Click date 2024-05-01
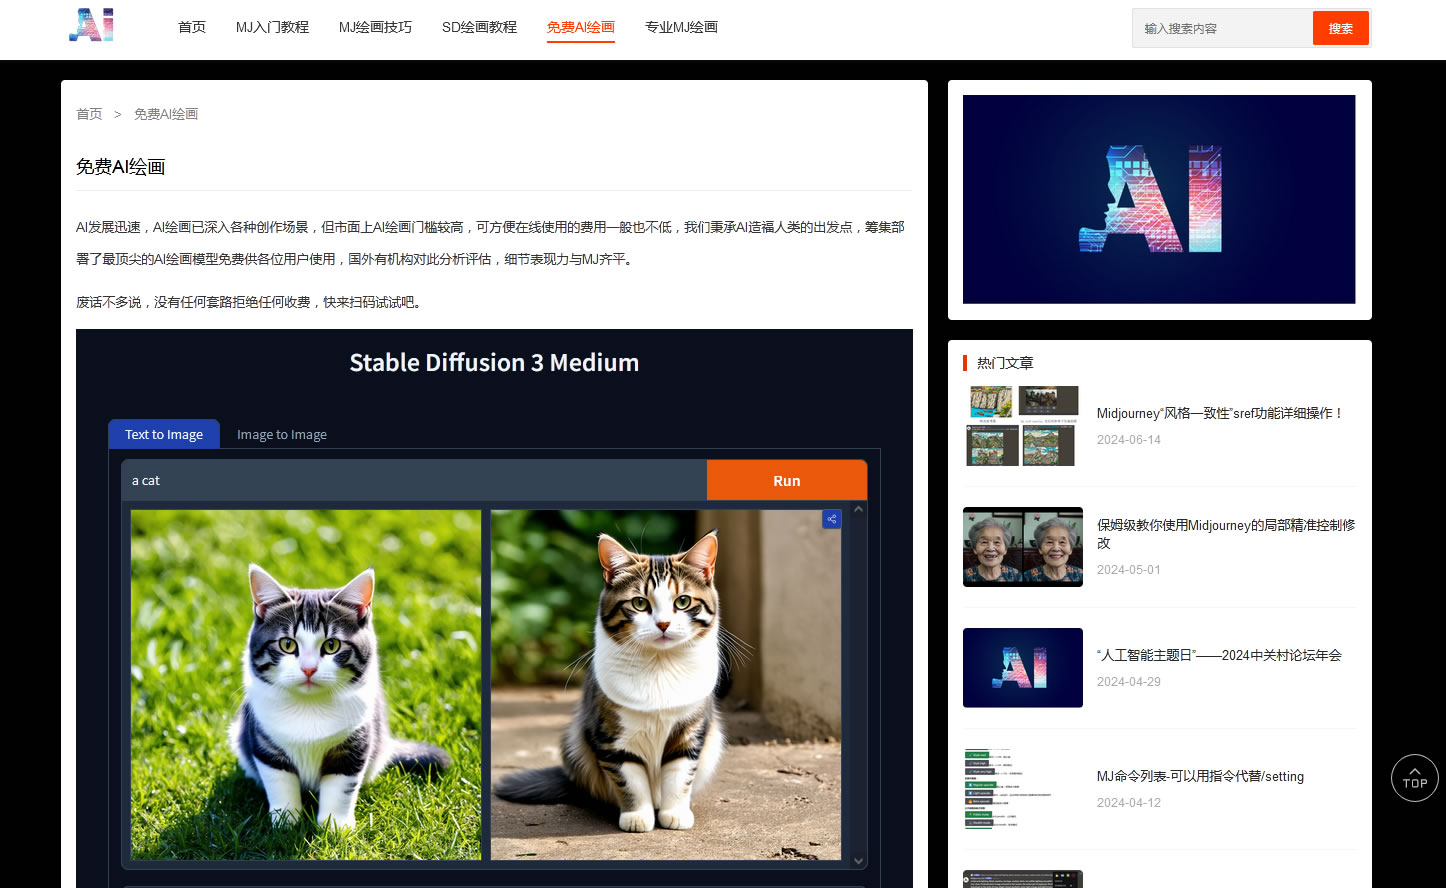 [x=1129, y=570]
